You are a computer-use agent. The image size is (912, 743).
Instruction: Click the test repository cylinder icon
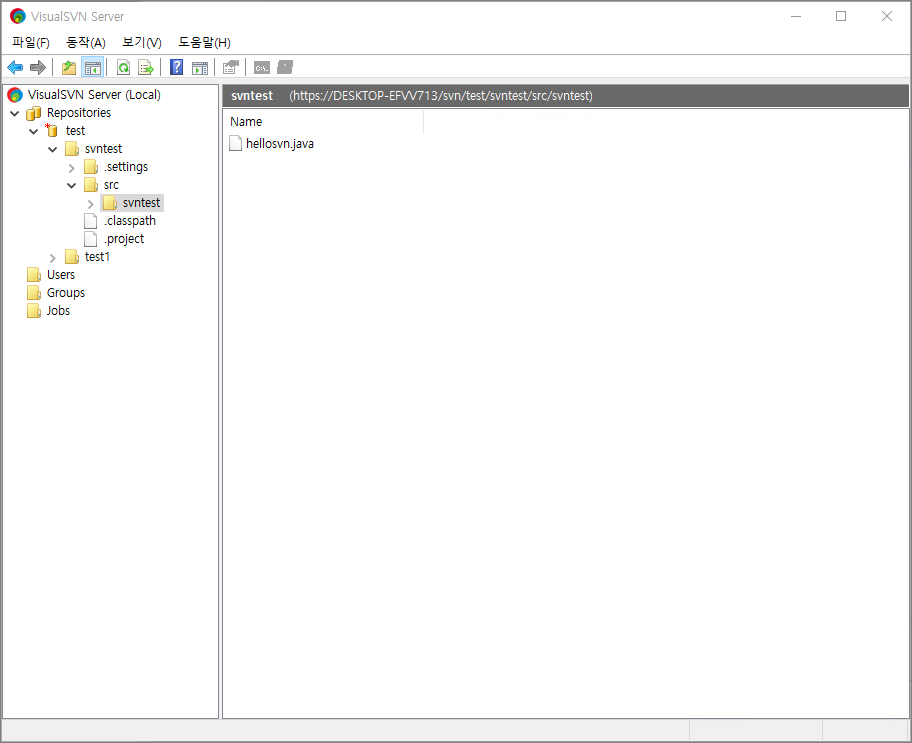click(x=52, y=130)
